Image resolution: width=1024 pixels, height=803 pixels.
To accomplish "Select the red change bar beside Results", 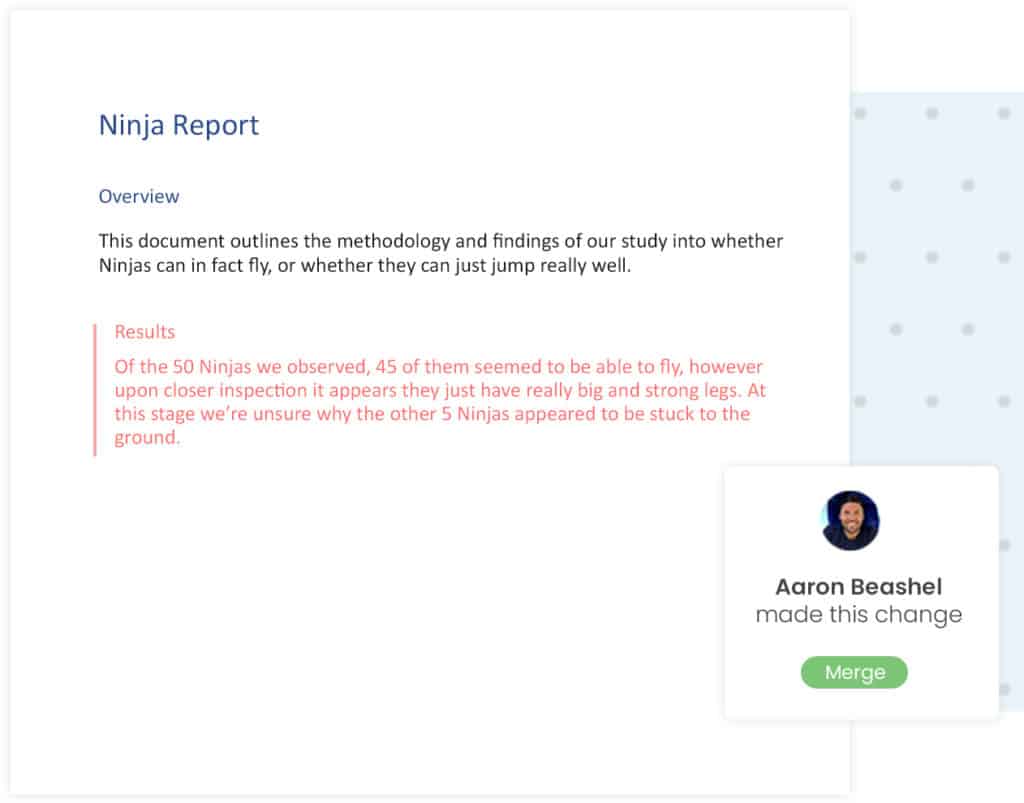I will click(95, 390).
